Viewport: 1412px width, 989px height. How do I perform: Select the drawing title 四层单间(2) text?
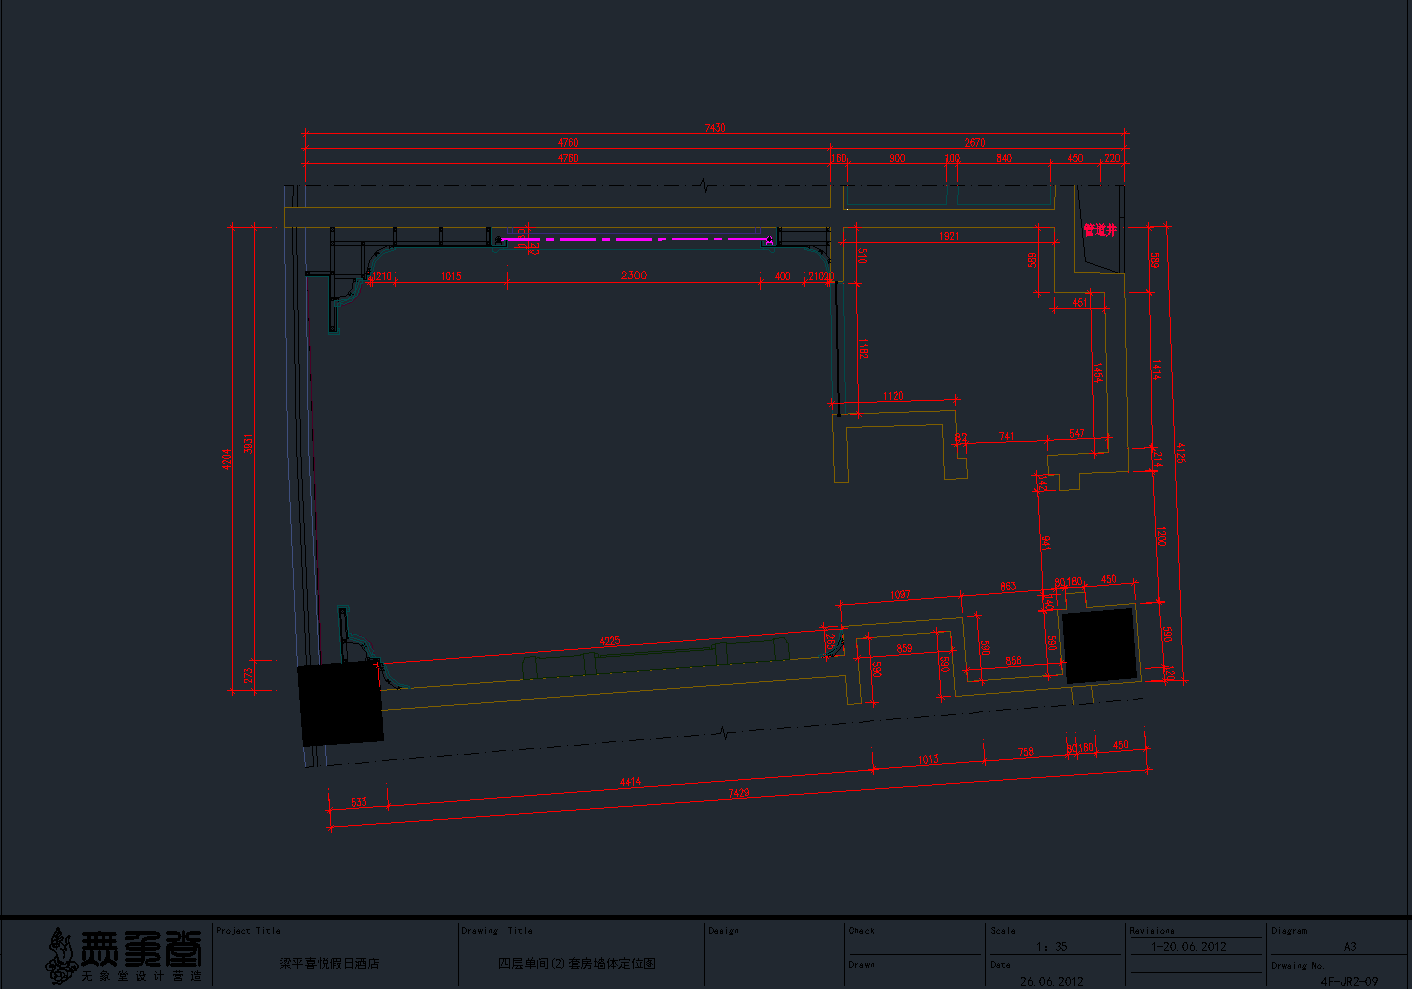pyautogui.click(x=577, y=964)
